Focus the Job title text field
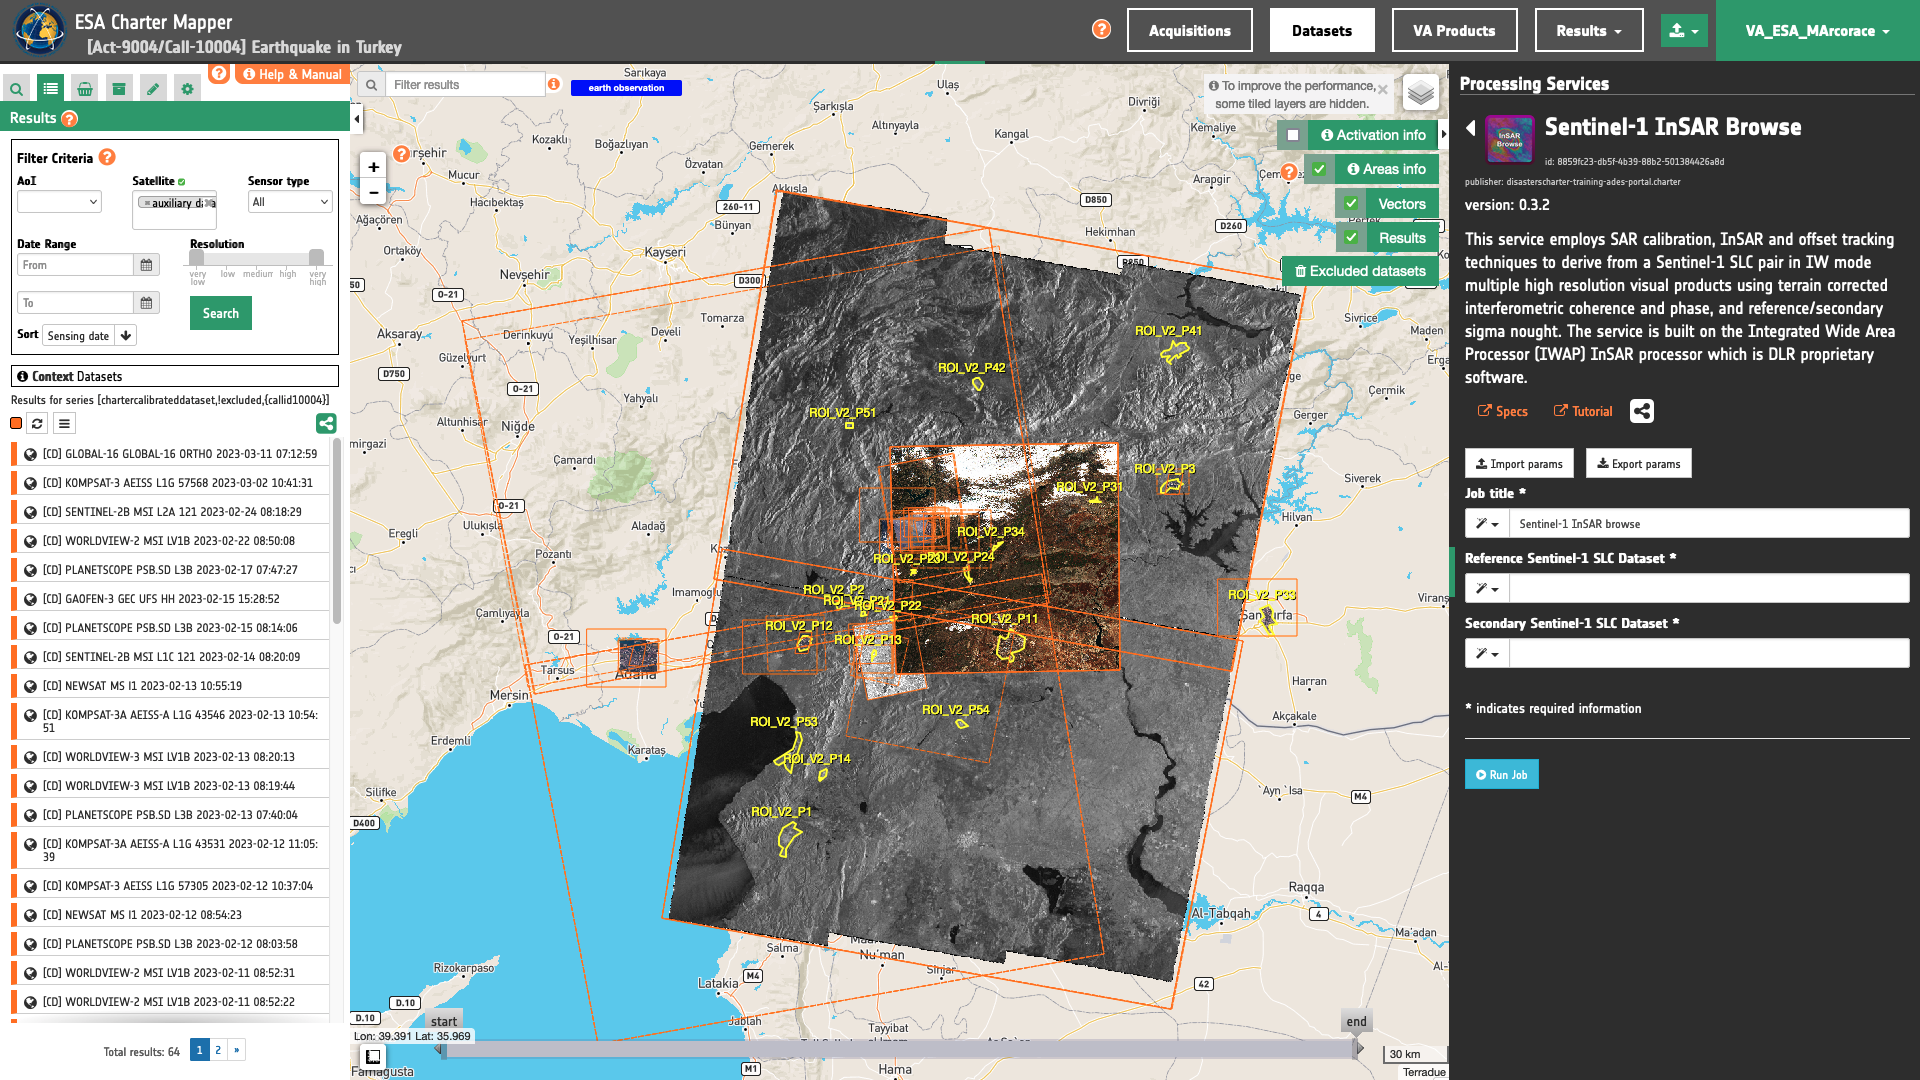The height and width of the screenshot is (1080, 1920). pyautogui.click(x=1709, y=524)
